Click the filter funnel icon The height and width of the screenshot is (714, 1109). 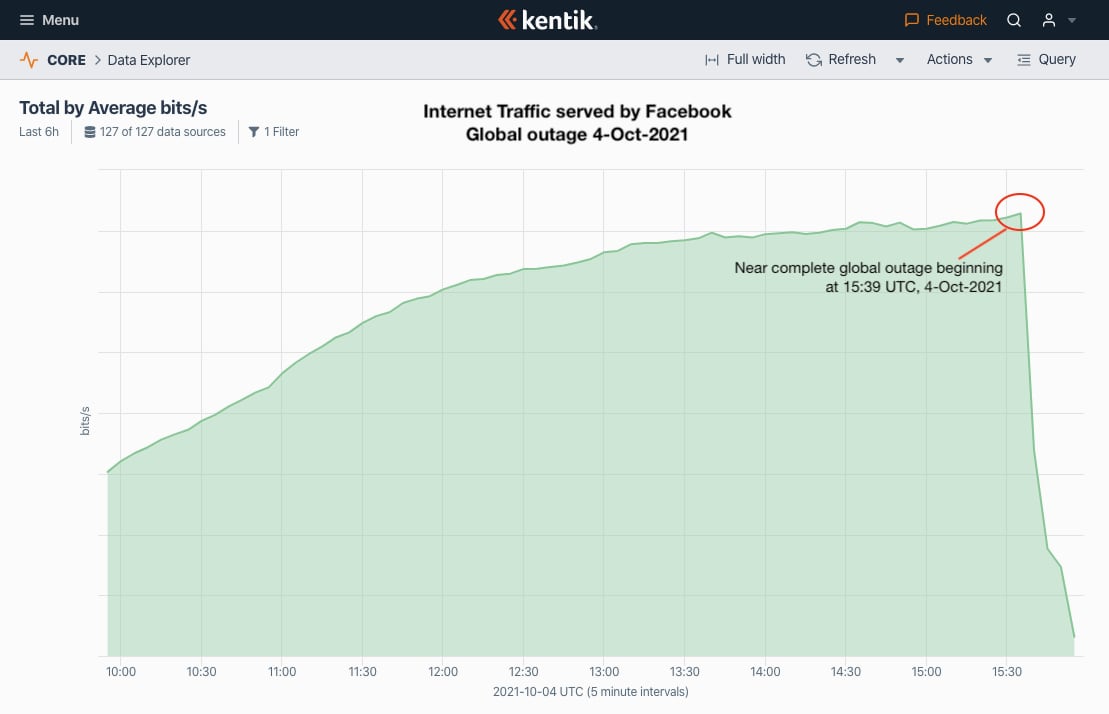click(x=254, y=132)
